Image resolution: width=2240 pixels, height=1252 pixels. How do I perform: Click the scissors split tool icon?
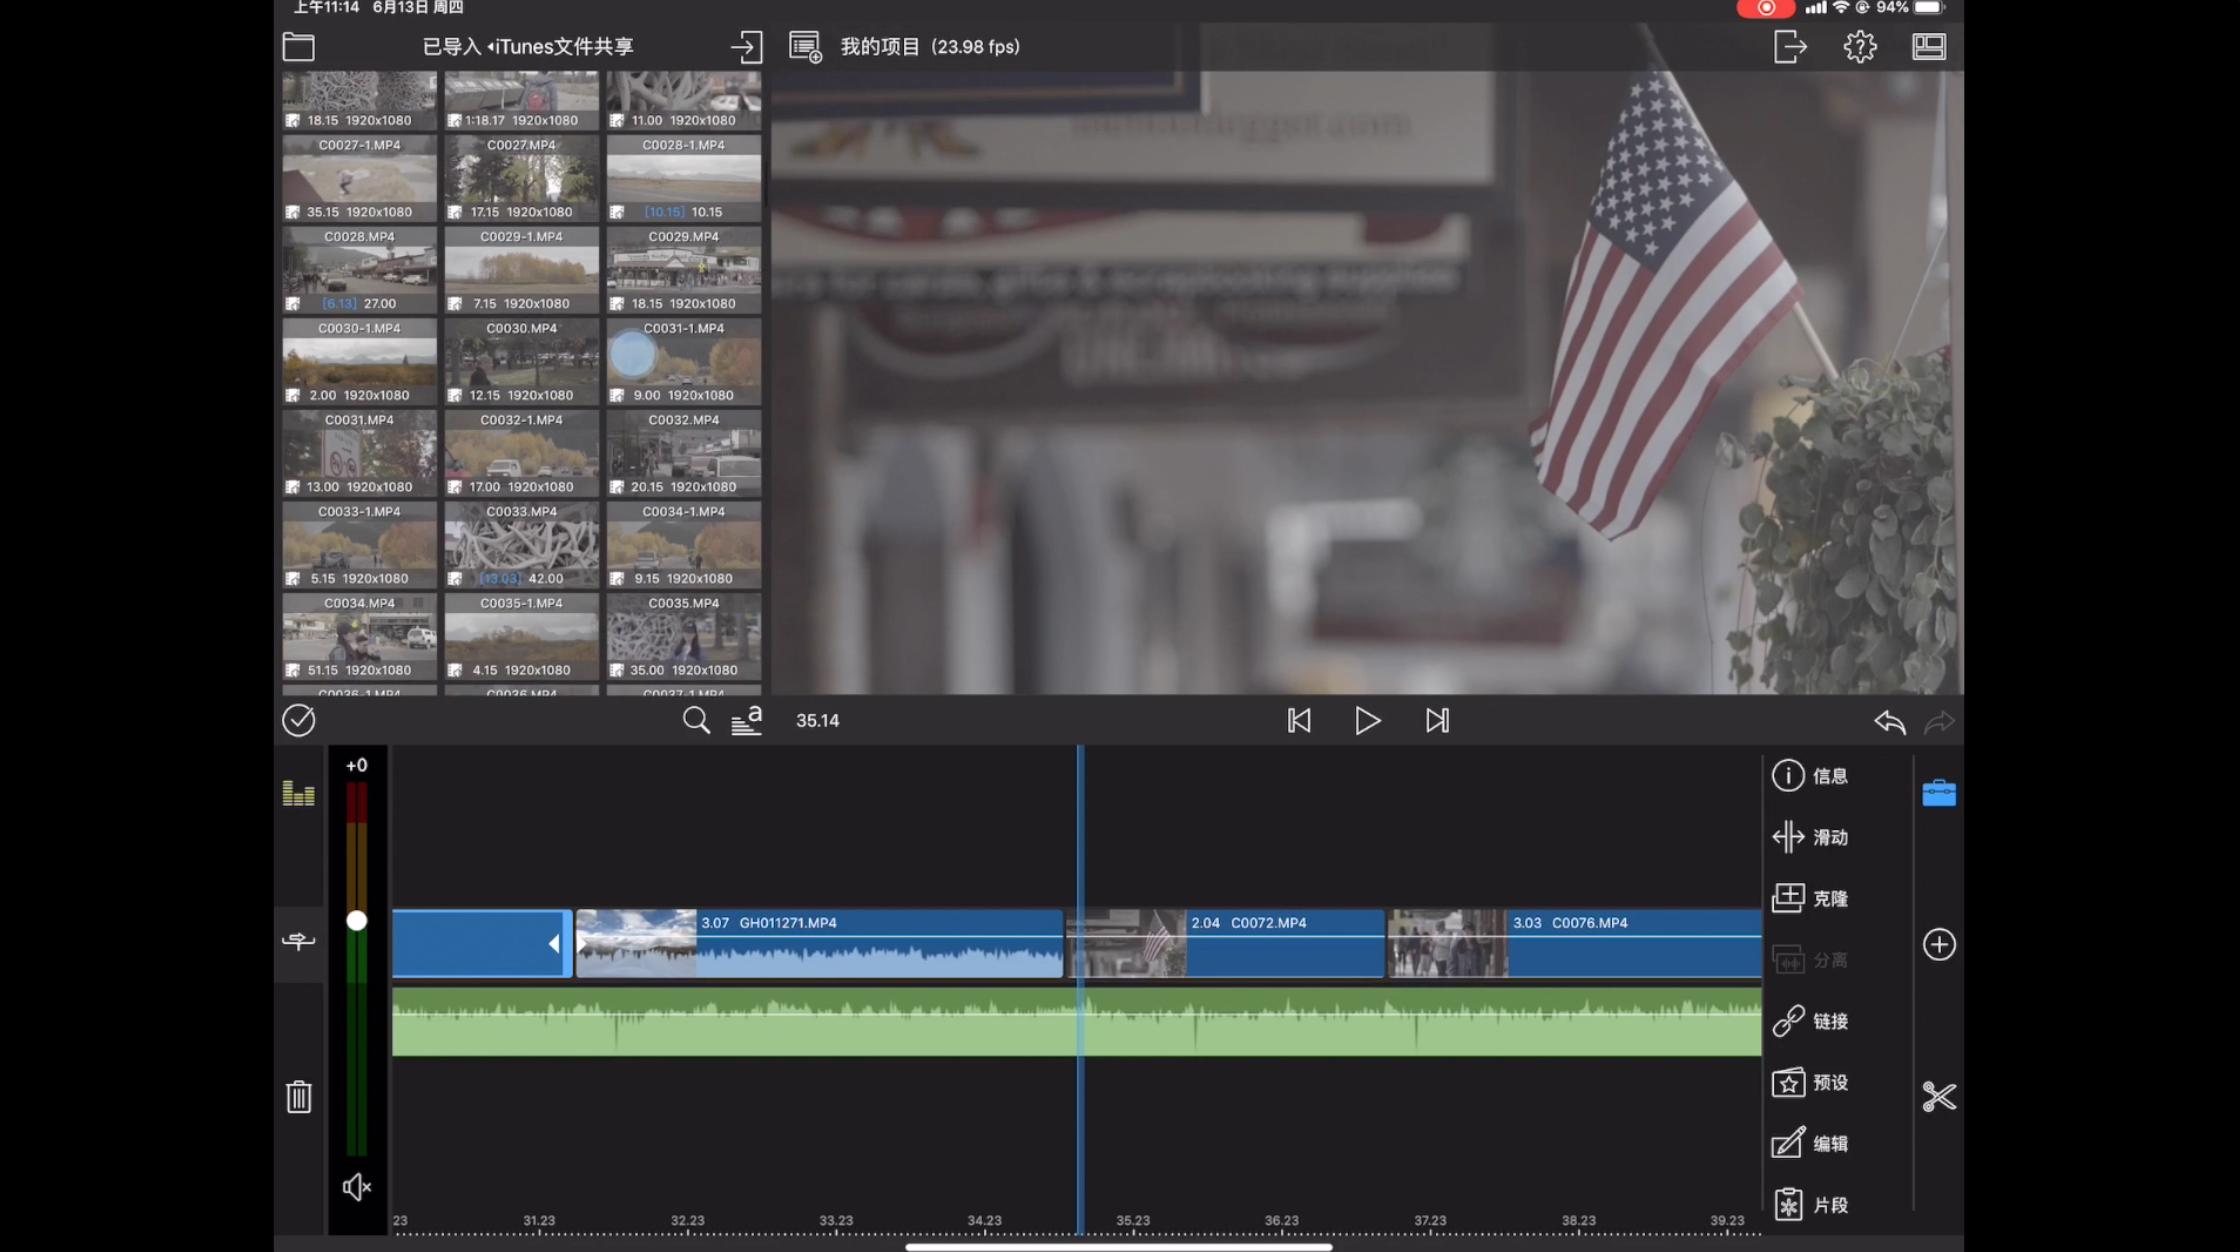[1938, 1097]
